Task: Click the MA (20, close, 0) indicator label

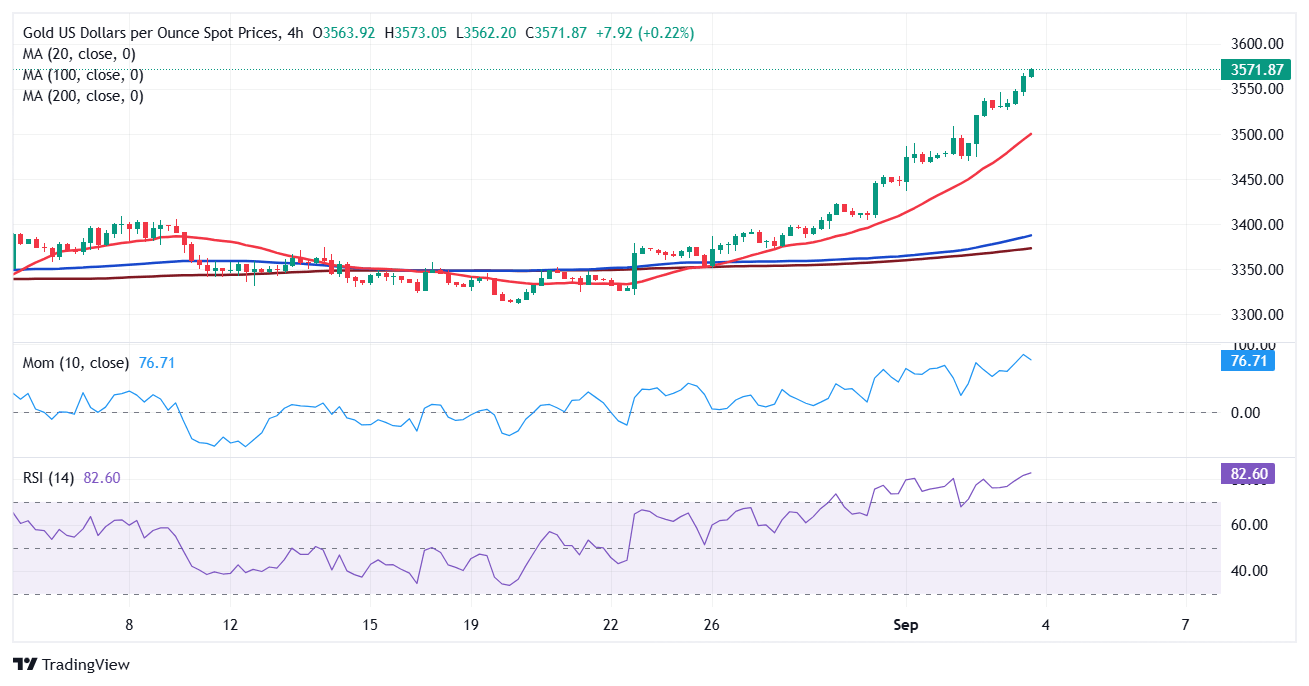Action: click(x=79, y=54)
